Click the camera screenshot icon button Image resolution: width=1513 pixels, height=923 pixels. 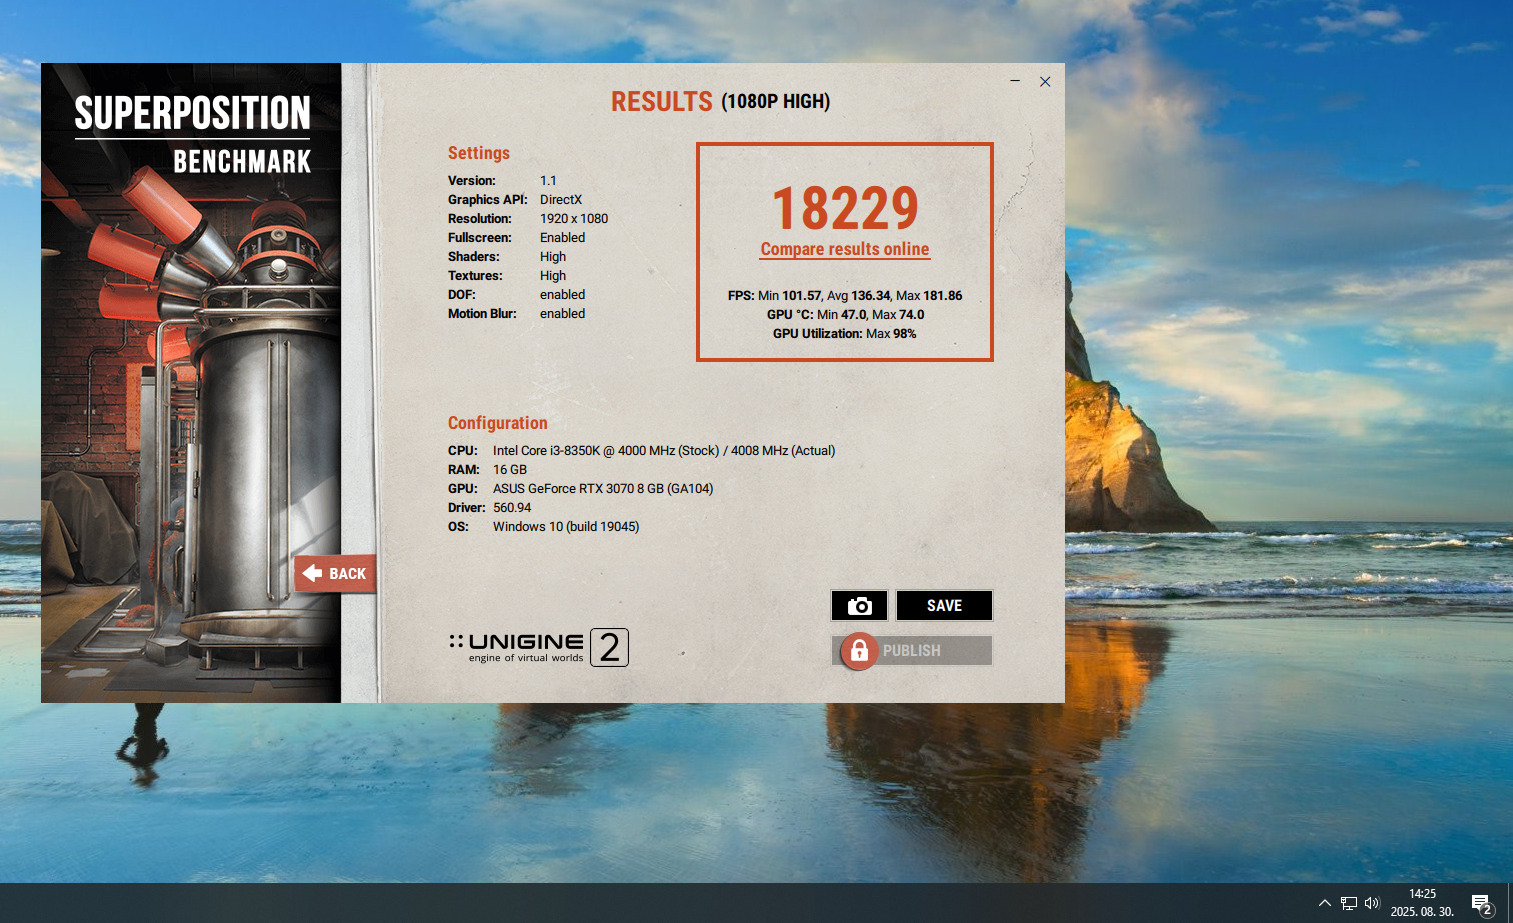(859, 606)
